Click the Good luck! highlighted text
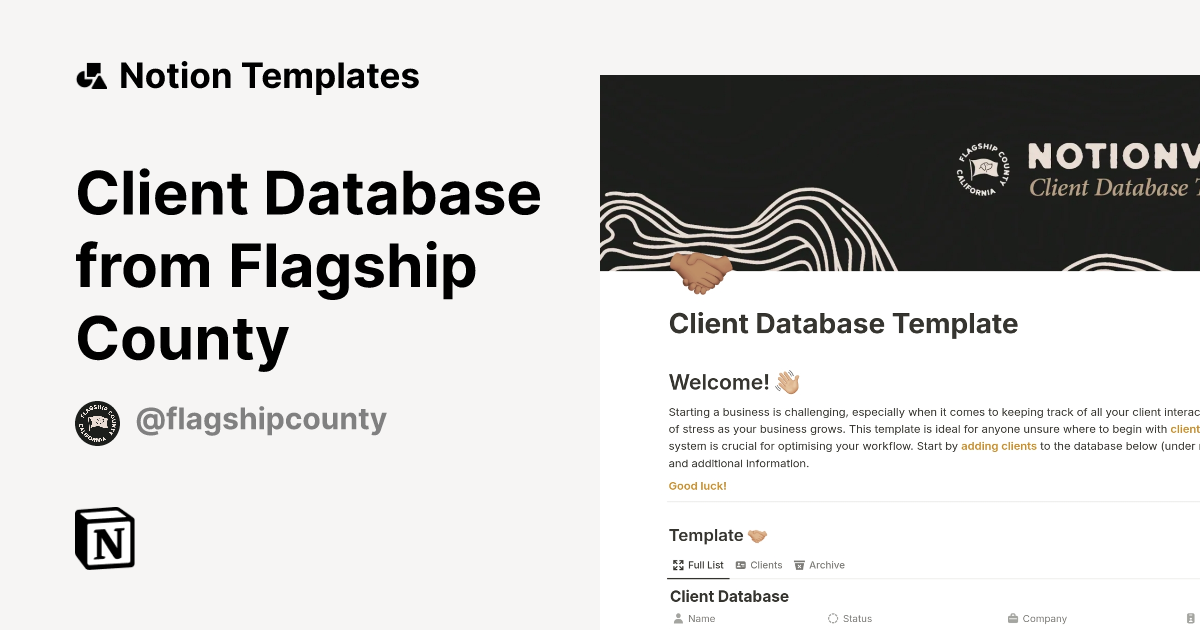 697,486
